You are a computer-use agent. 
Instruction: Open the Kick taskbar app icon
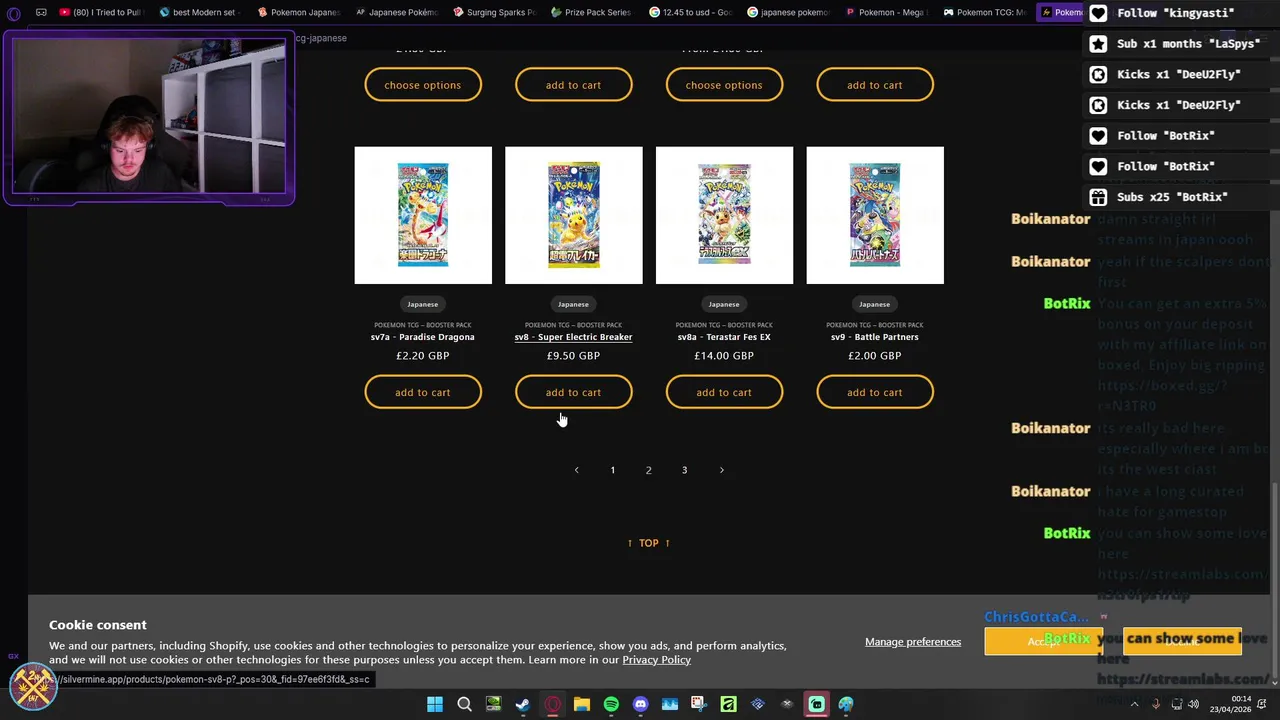click(817, 704)
